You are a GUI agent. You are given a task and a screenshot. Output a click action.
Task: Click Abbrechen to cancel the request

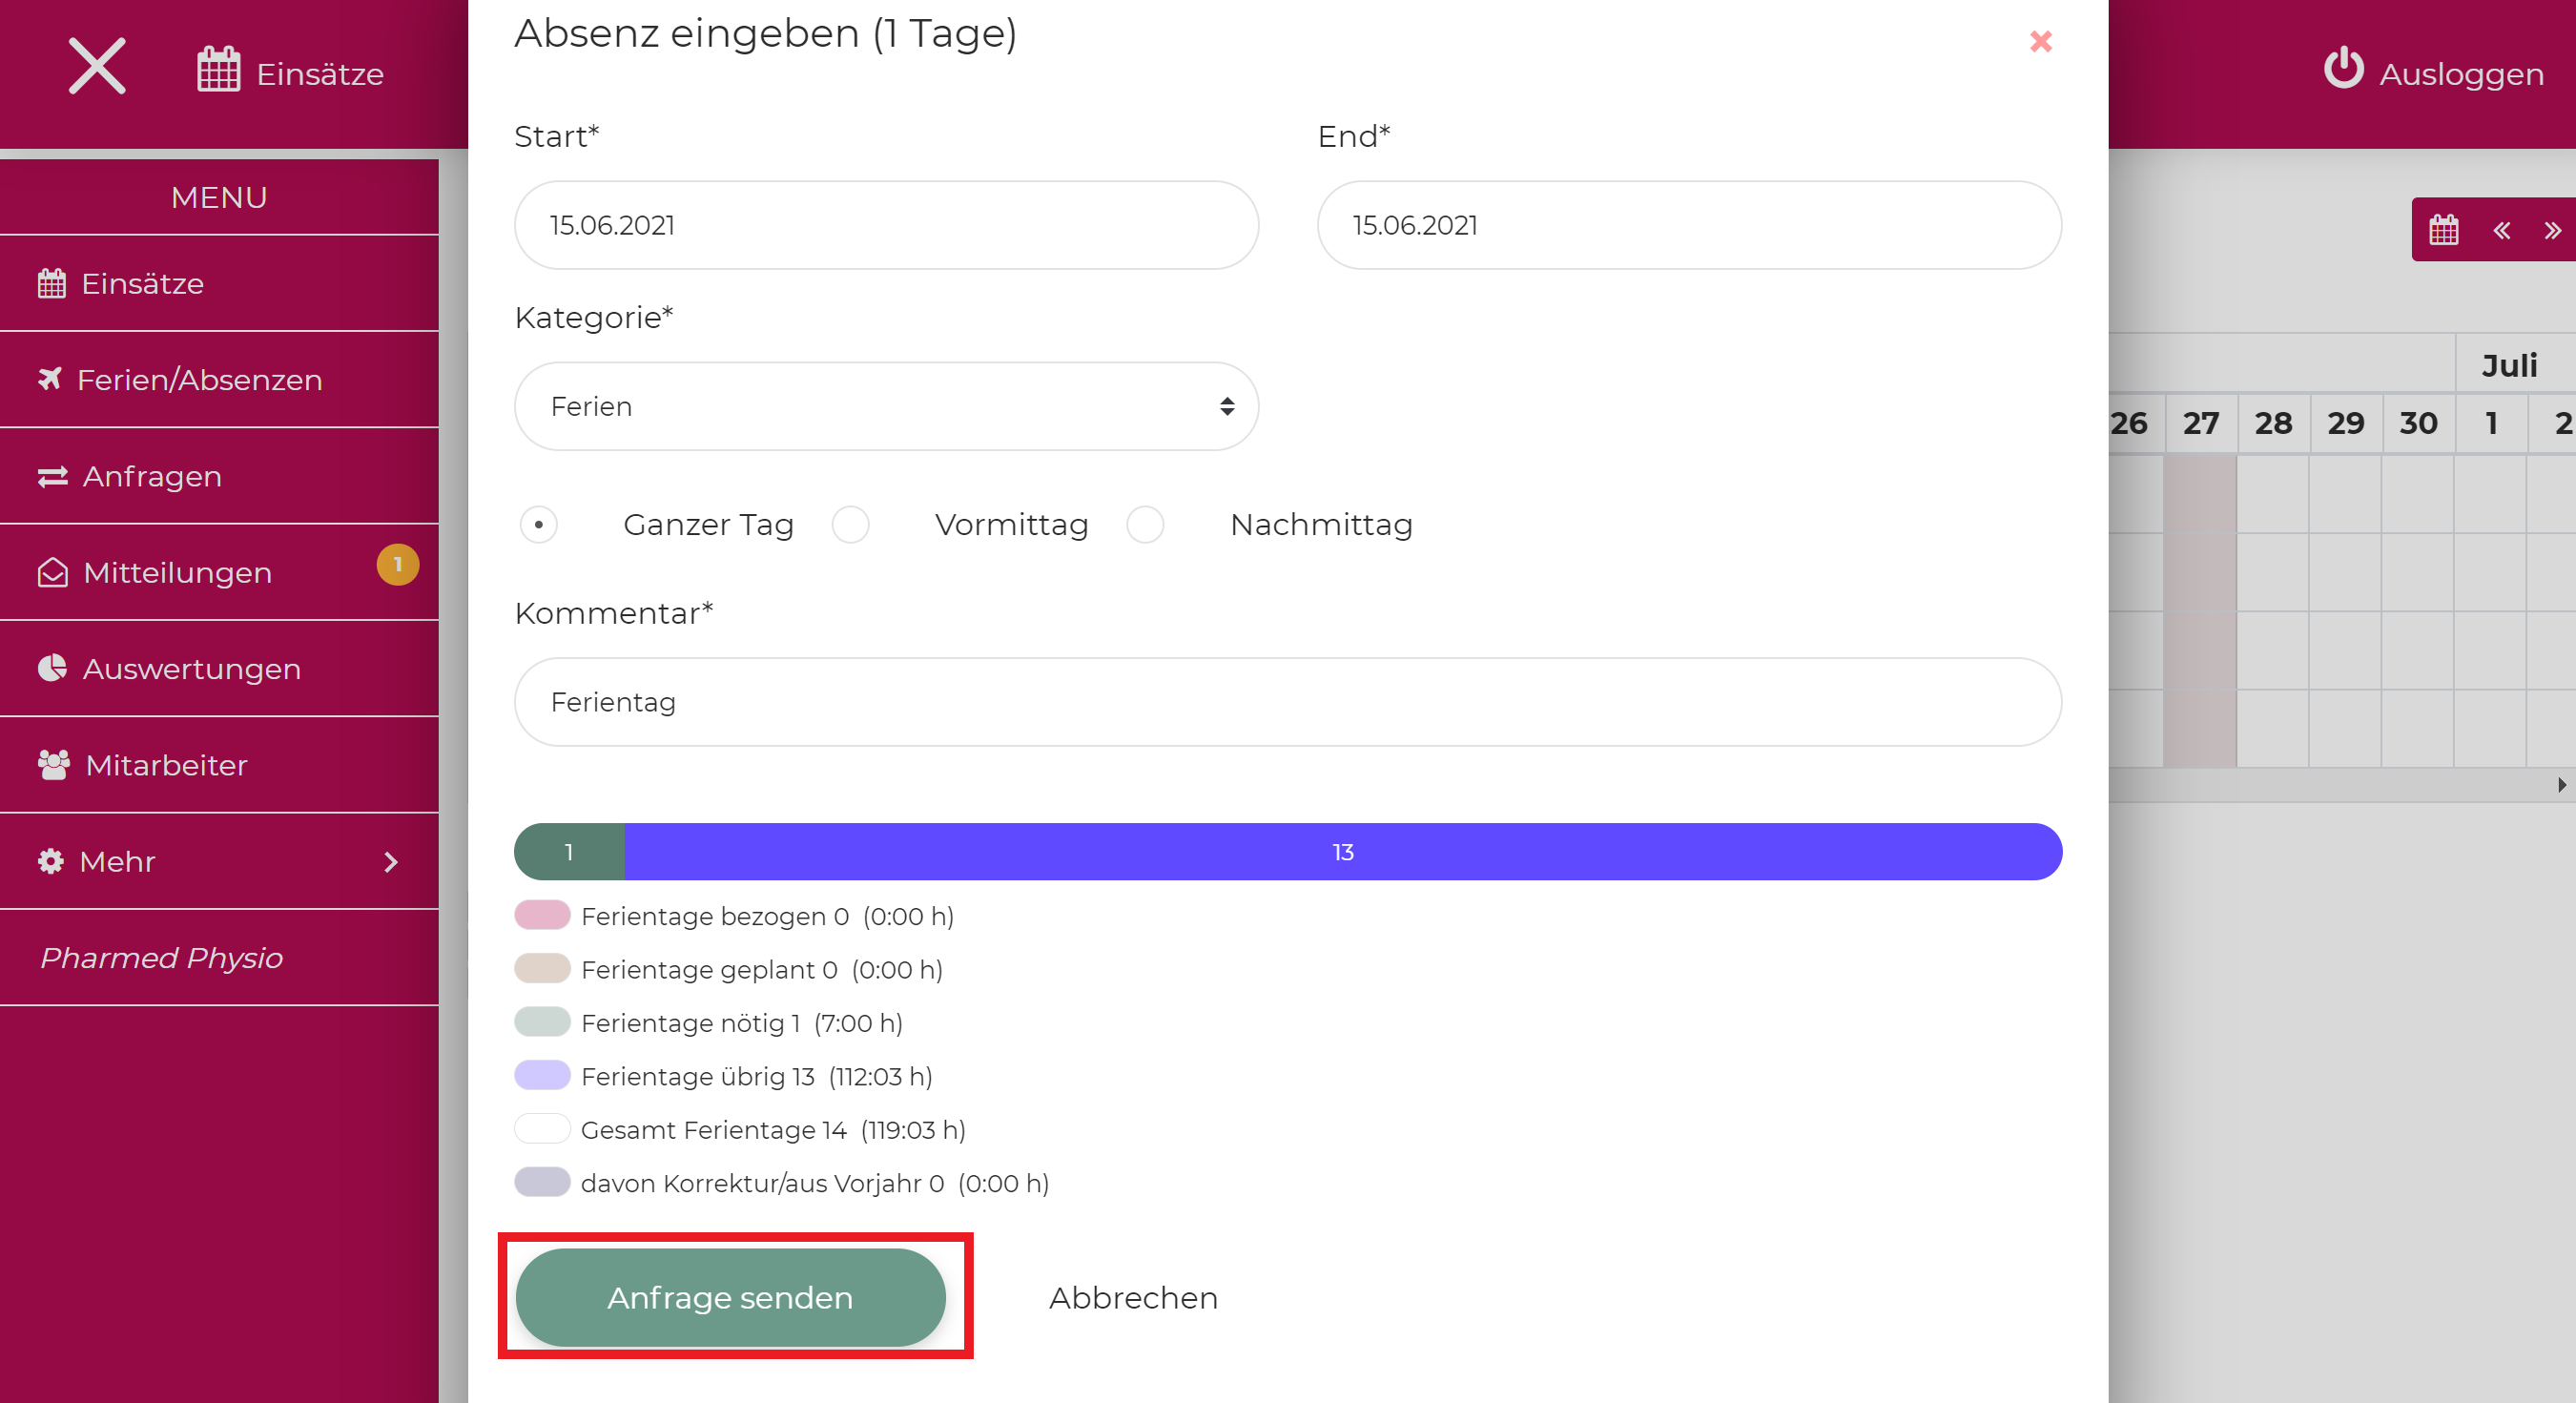tap(1133, 1297)
